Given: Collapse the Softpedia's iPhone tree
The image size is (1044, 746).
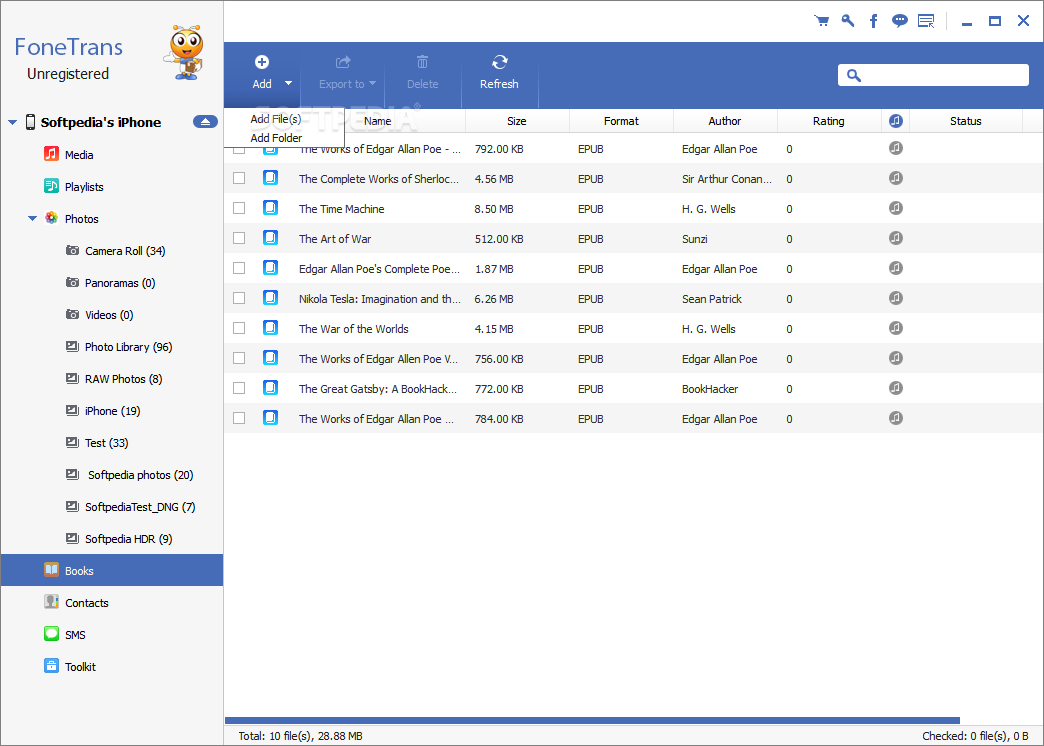Looking at the screenshot, I should 12,123.
